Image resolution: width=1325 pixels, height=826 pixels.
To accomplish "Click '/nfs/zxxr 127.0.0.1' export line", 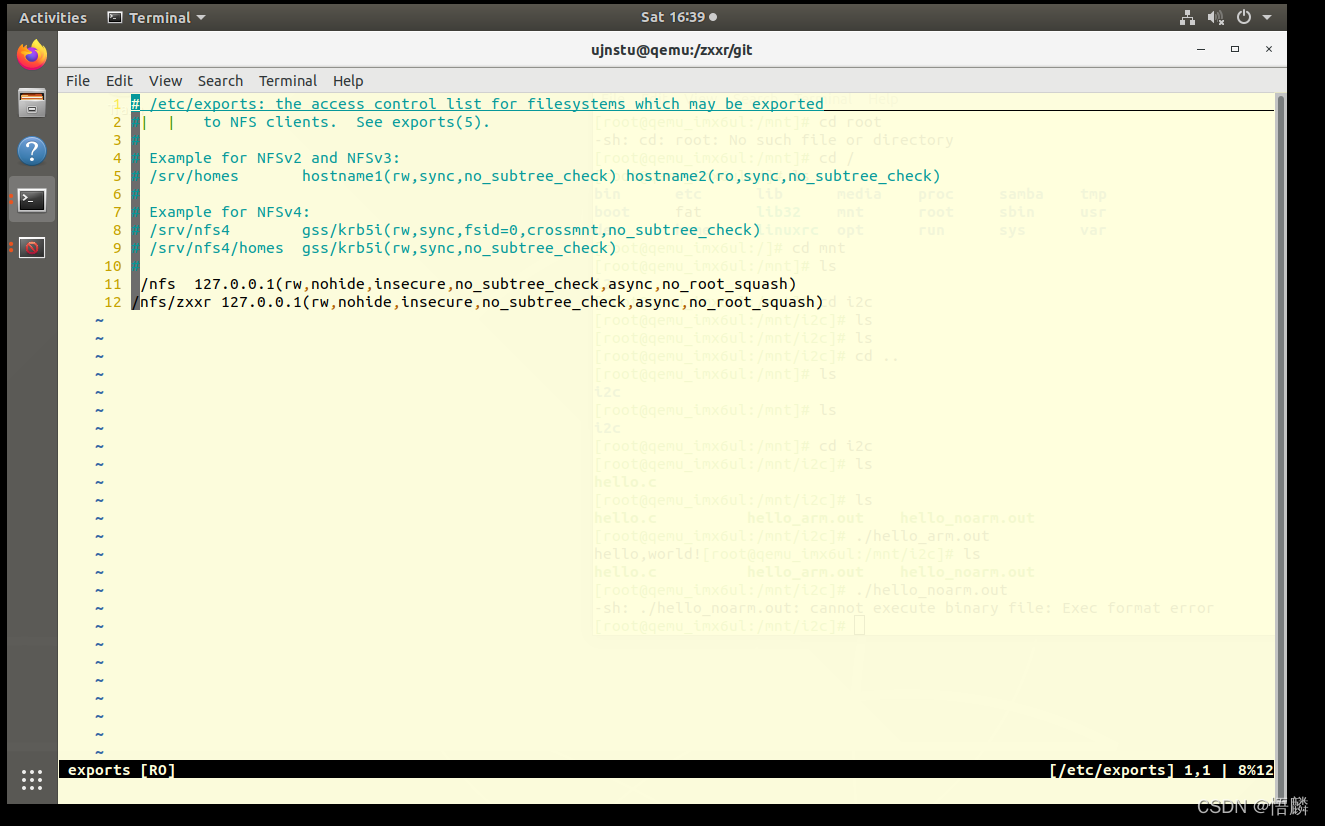I will [x=477, y=302].
